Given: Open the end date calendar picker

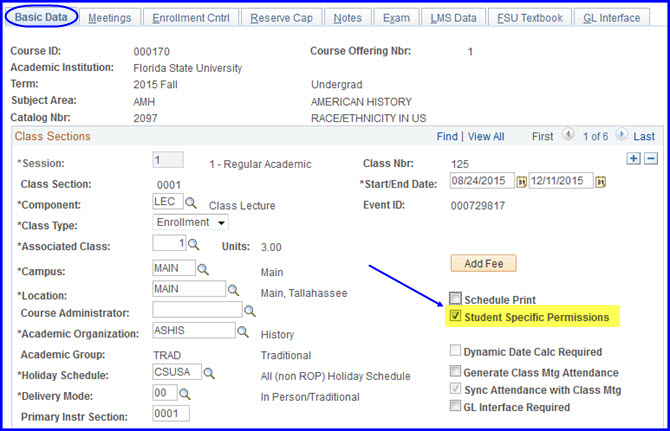Looking at the screenshot, I should (600, 182).
